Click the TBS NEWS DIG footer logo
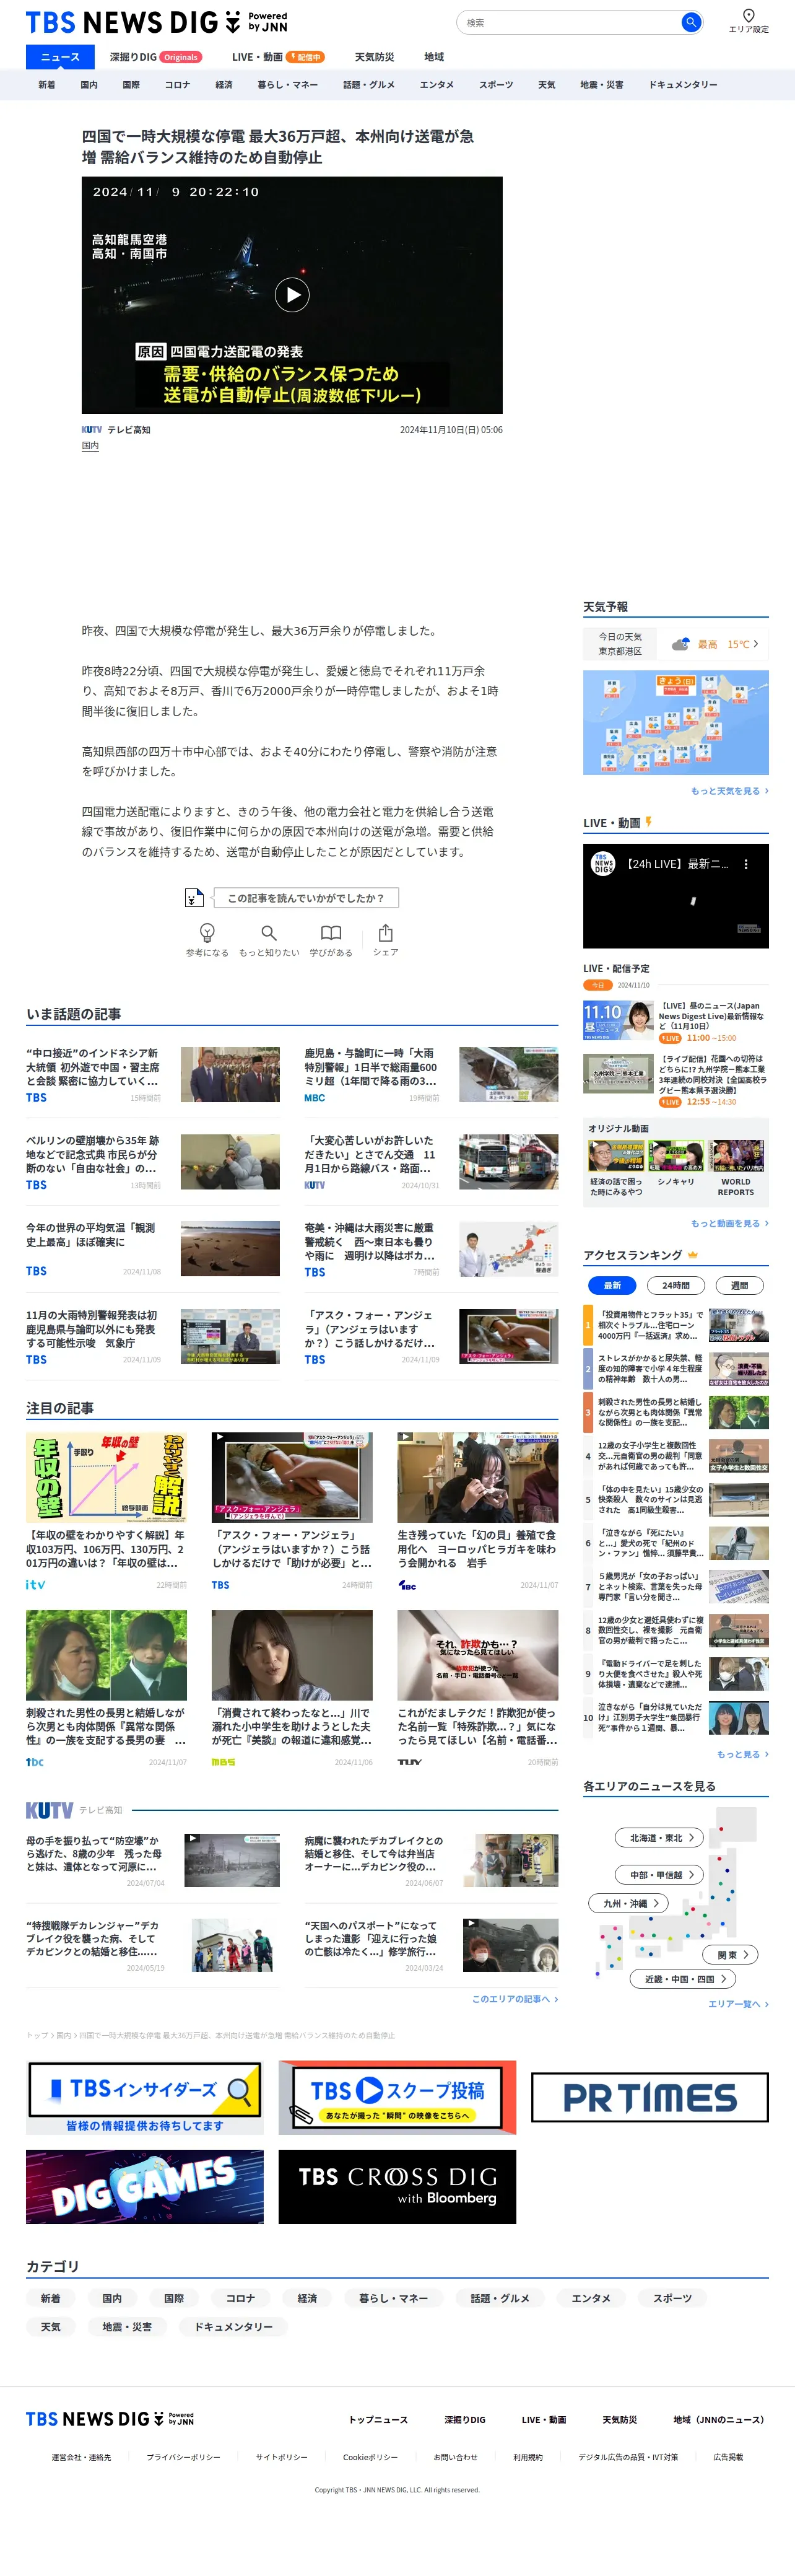 click(x=110, y=2419)
